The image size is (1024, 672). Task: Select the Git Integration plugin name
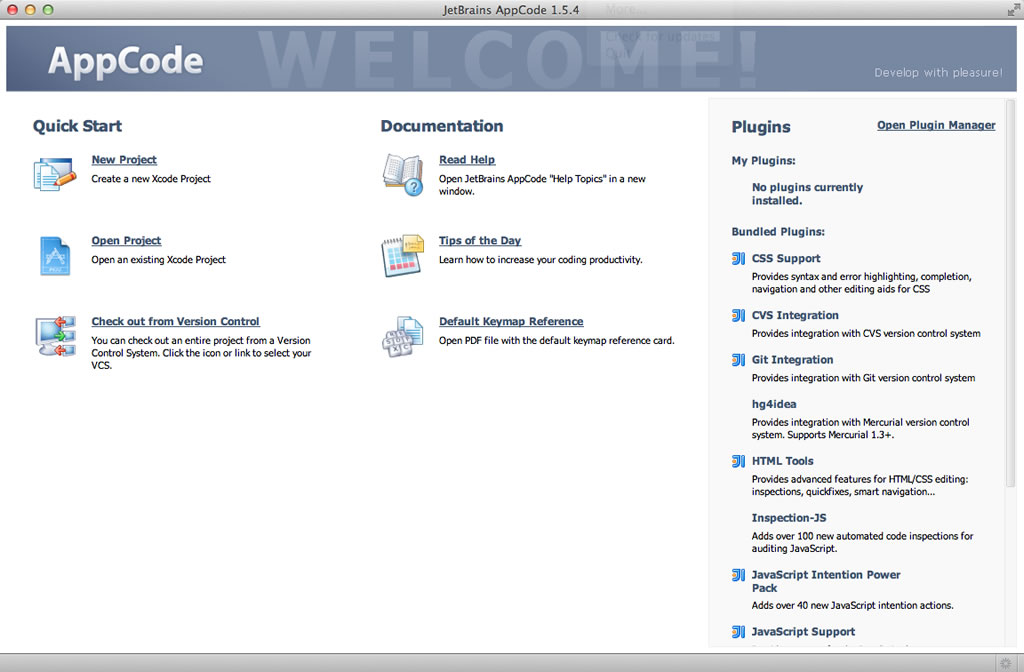pyautogui.click(x=793, y=360)
